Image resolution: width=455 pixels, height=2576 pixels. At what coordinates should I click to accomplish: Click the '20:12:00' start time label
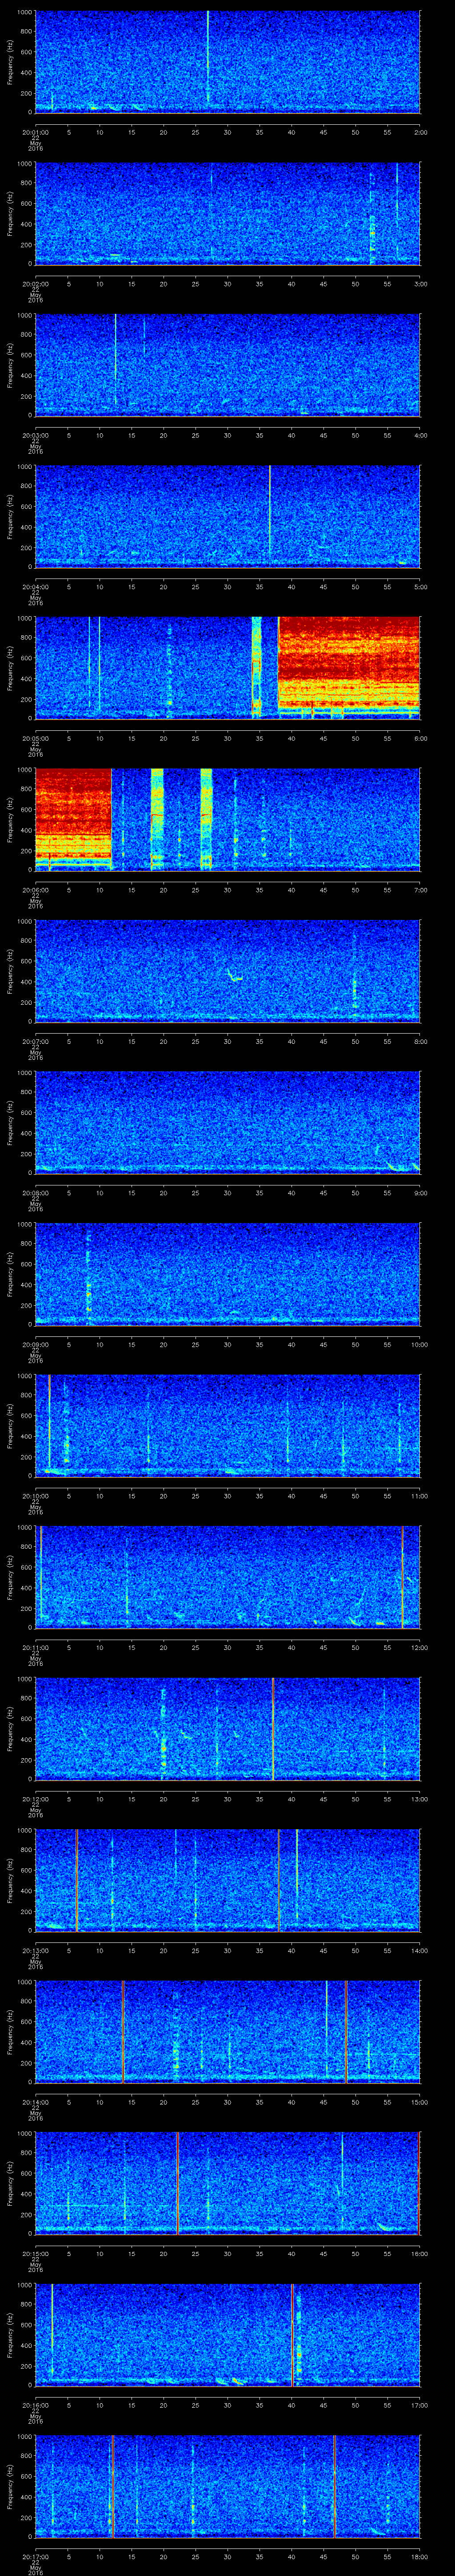(x=35, y=1798)
